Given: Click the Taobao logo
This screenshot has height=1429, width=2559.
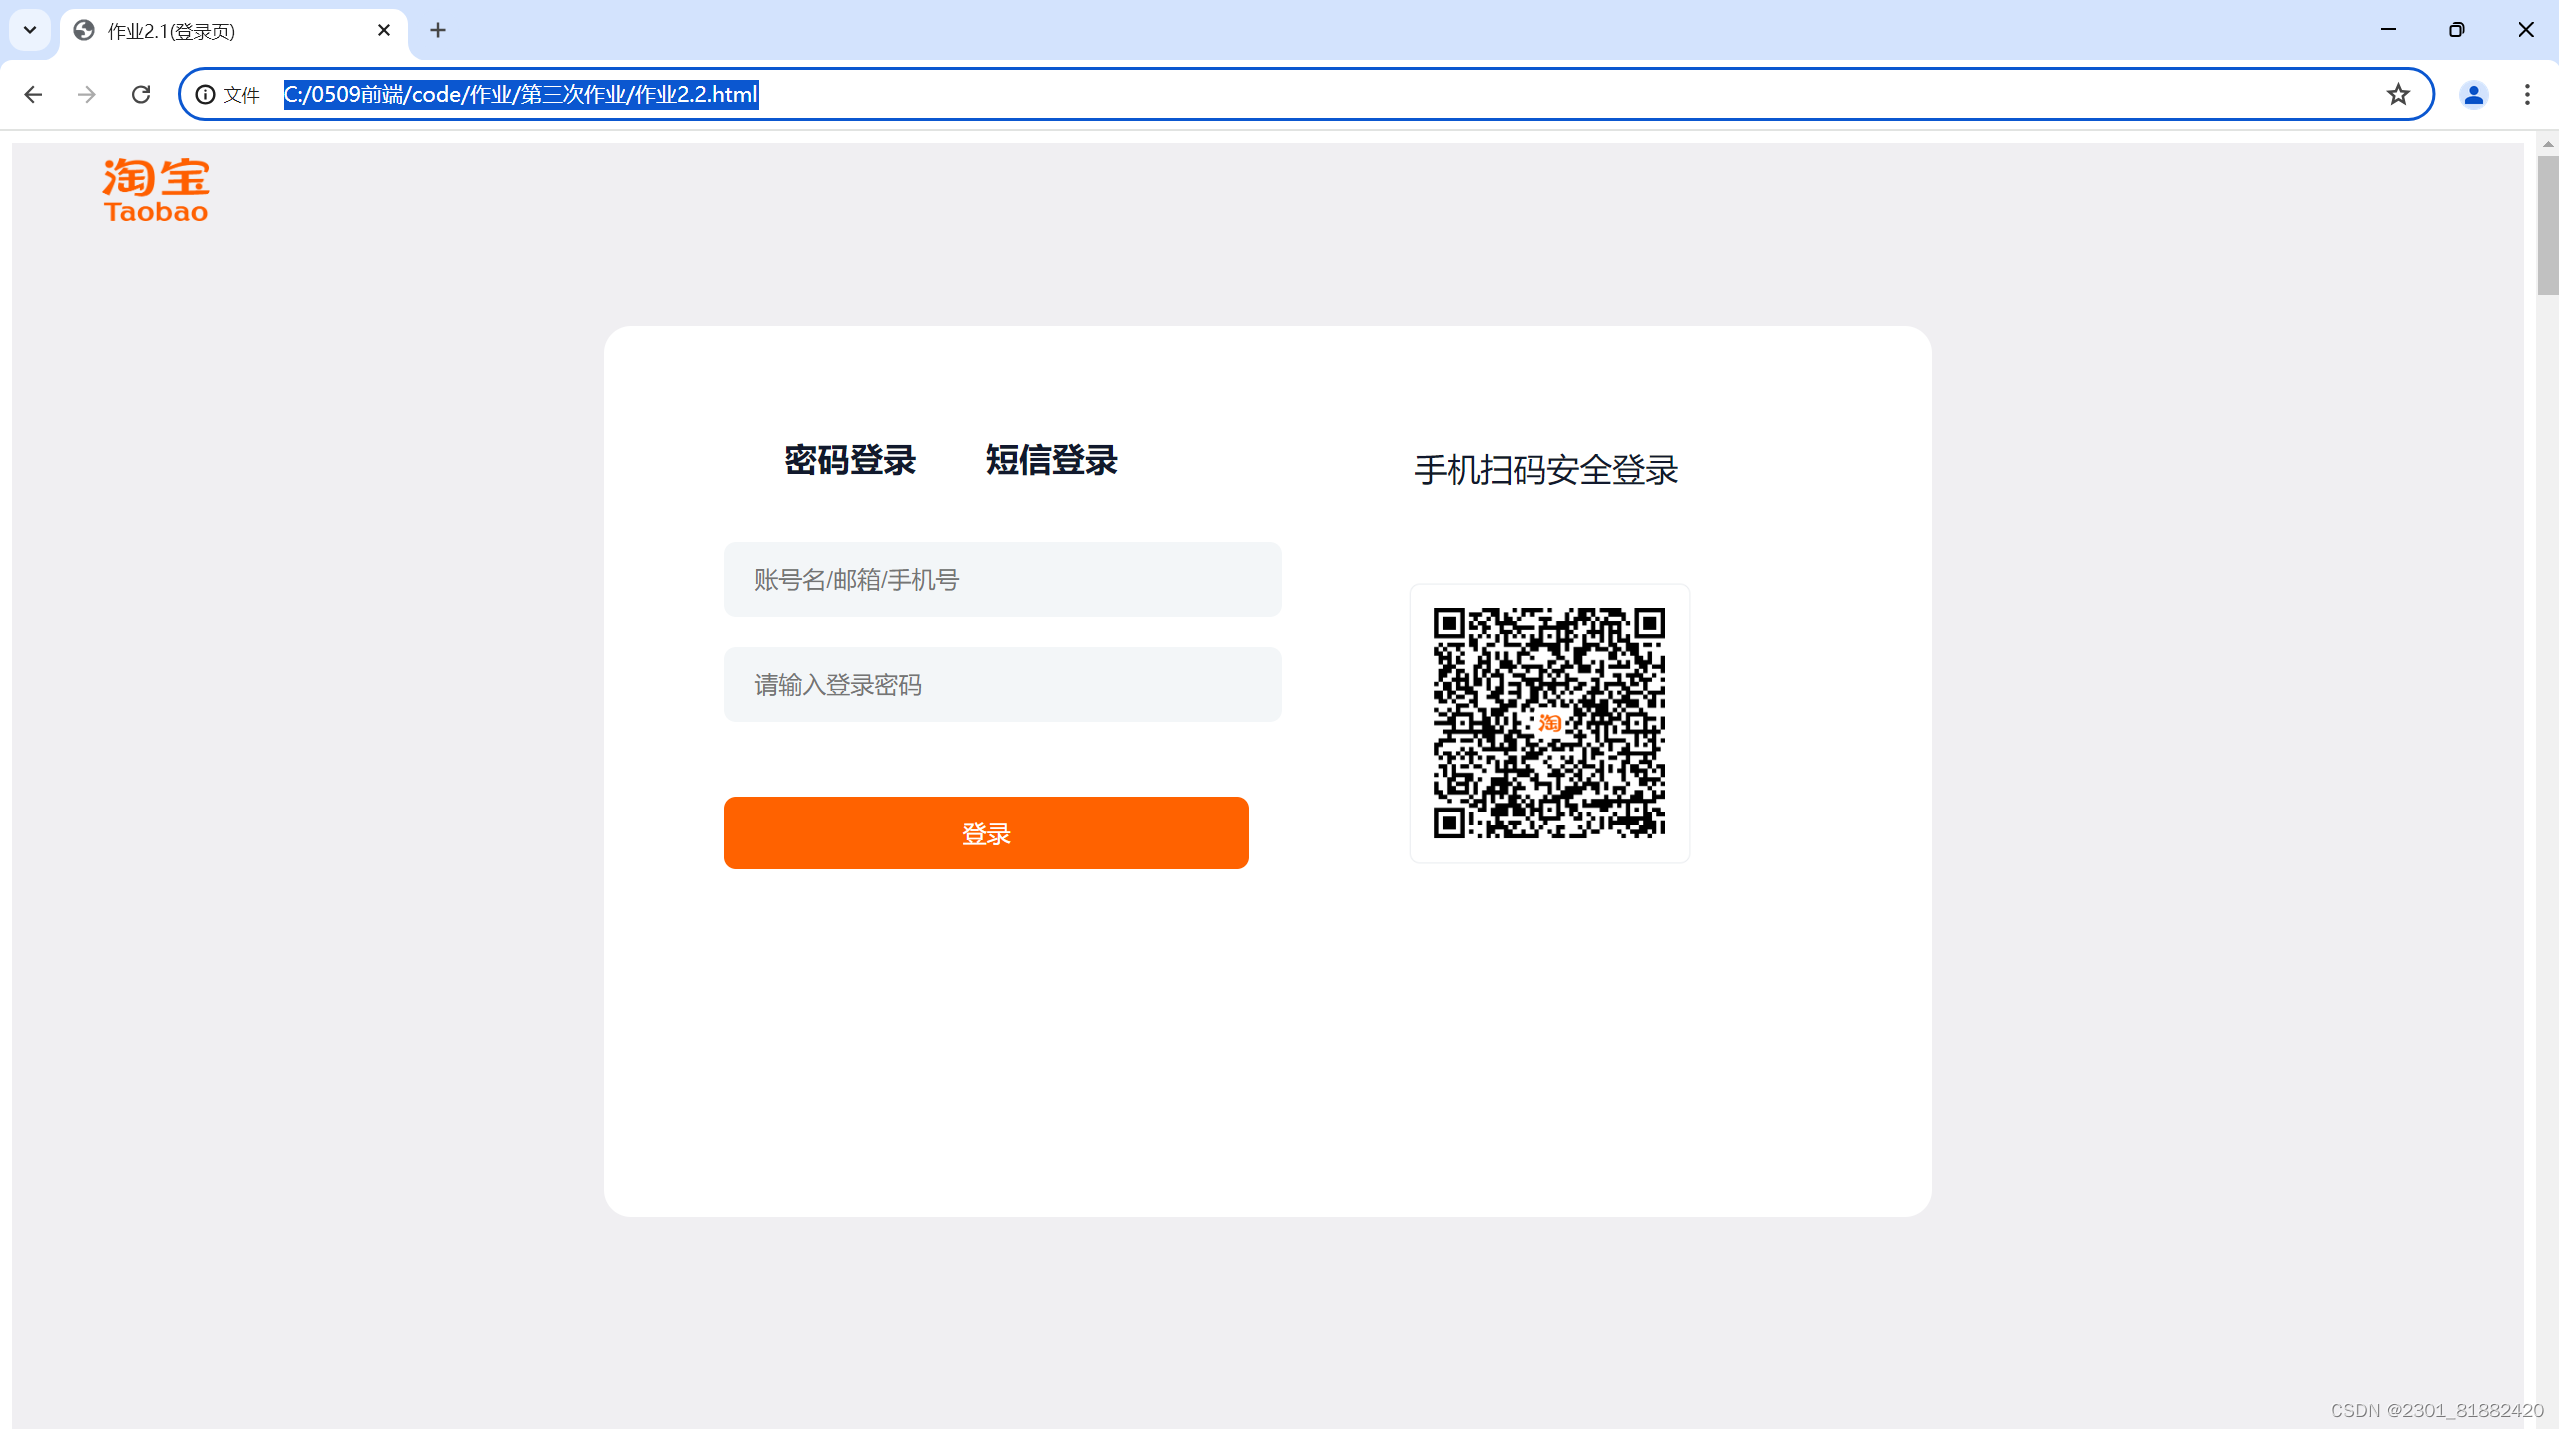Looking at the screenshot, I should [156, 189].
